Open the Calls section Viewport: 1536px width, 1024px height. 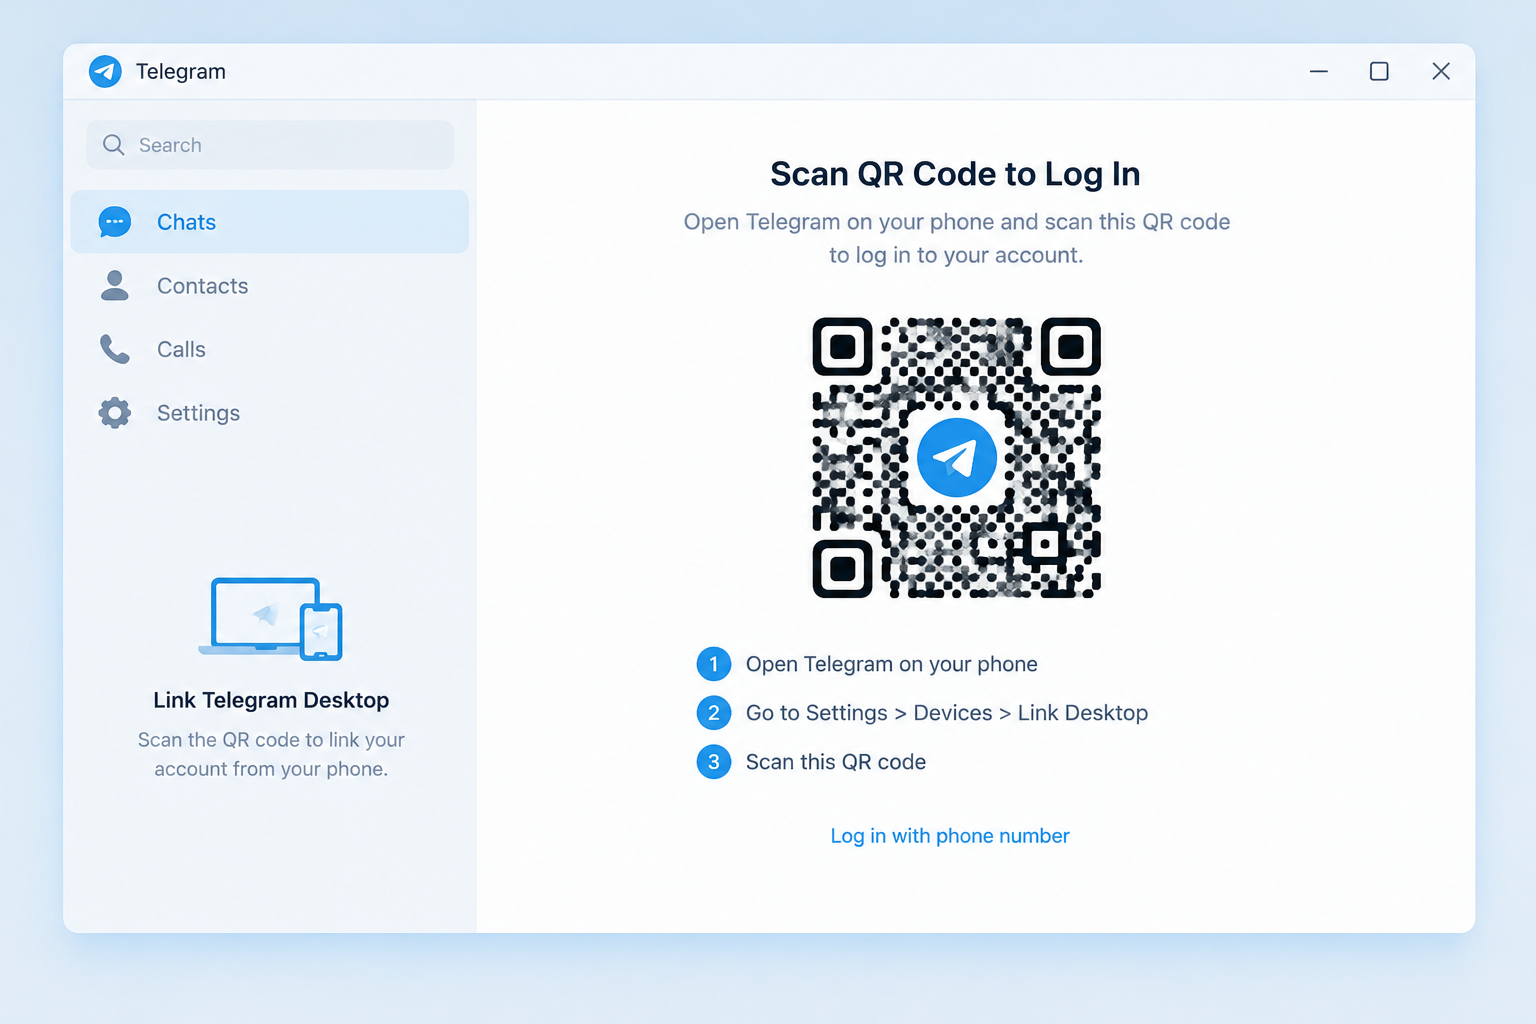coord(270,349)
